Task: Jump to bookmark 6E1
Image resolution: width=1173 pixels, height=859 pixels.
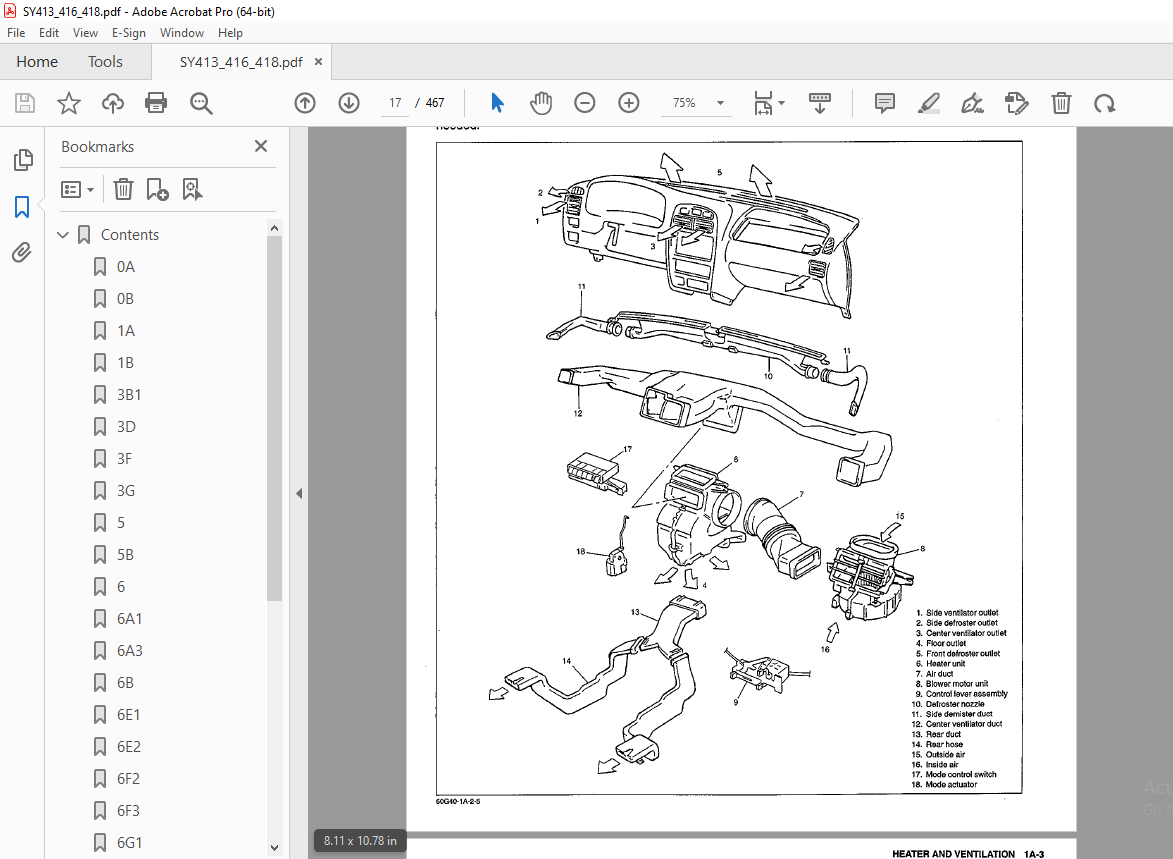Action: pos(128,715)
